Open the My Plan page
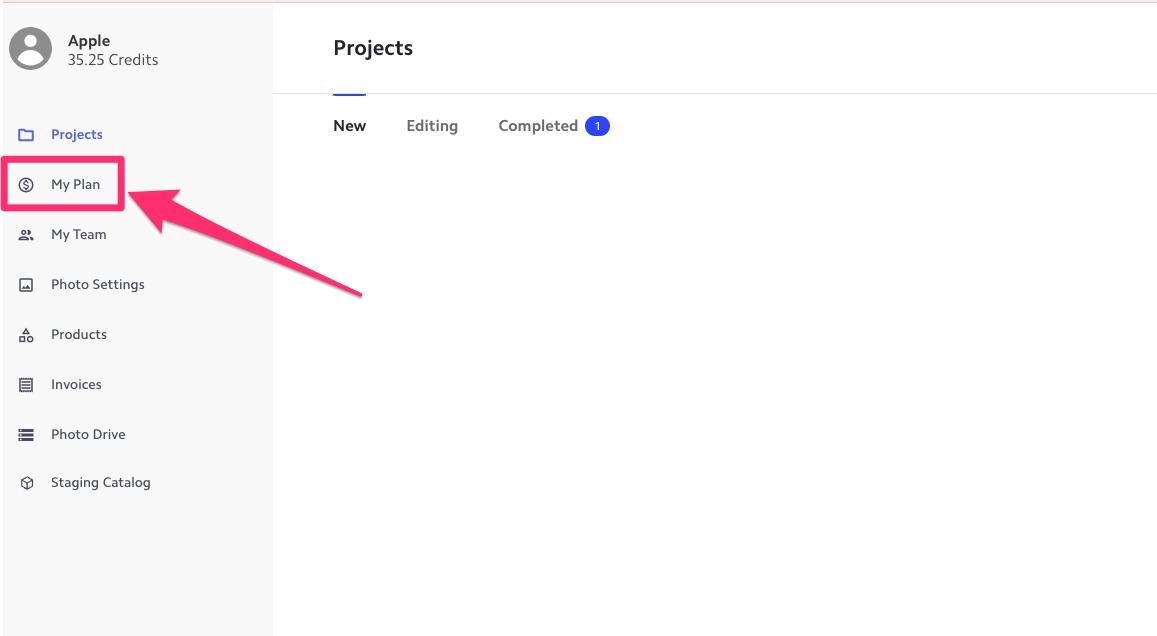The height and width of the screenshot is (636, 1157). [x=75, y=184]
